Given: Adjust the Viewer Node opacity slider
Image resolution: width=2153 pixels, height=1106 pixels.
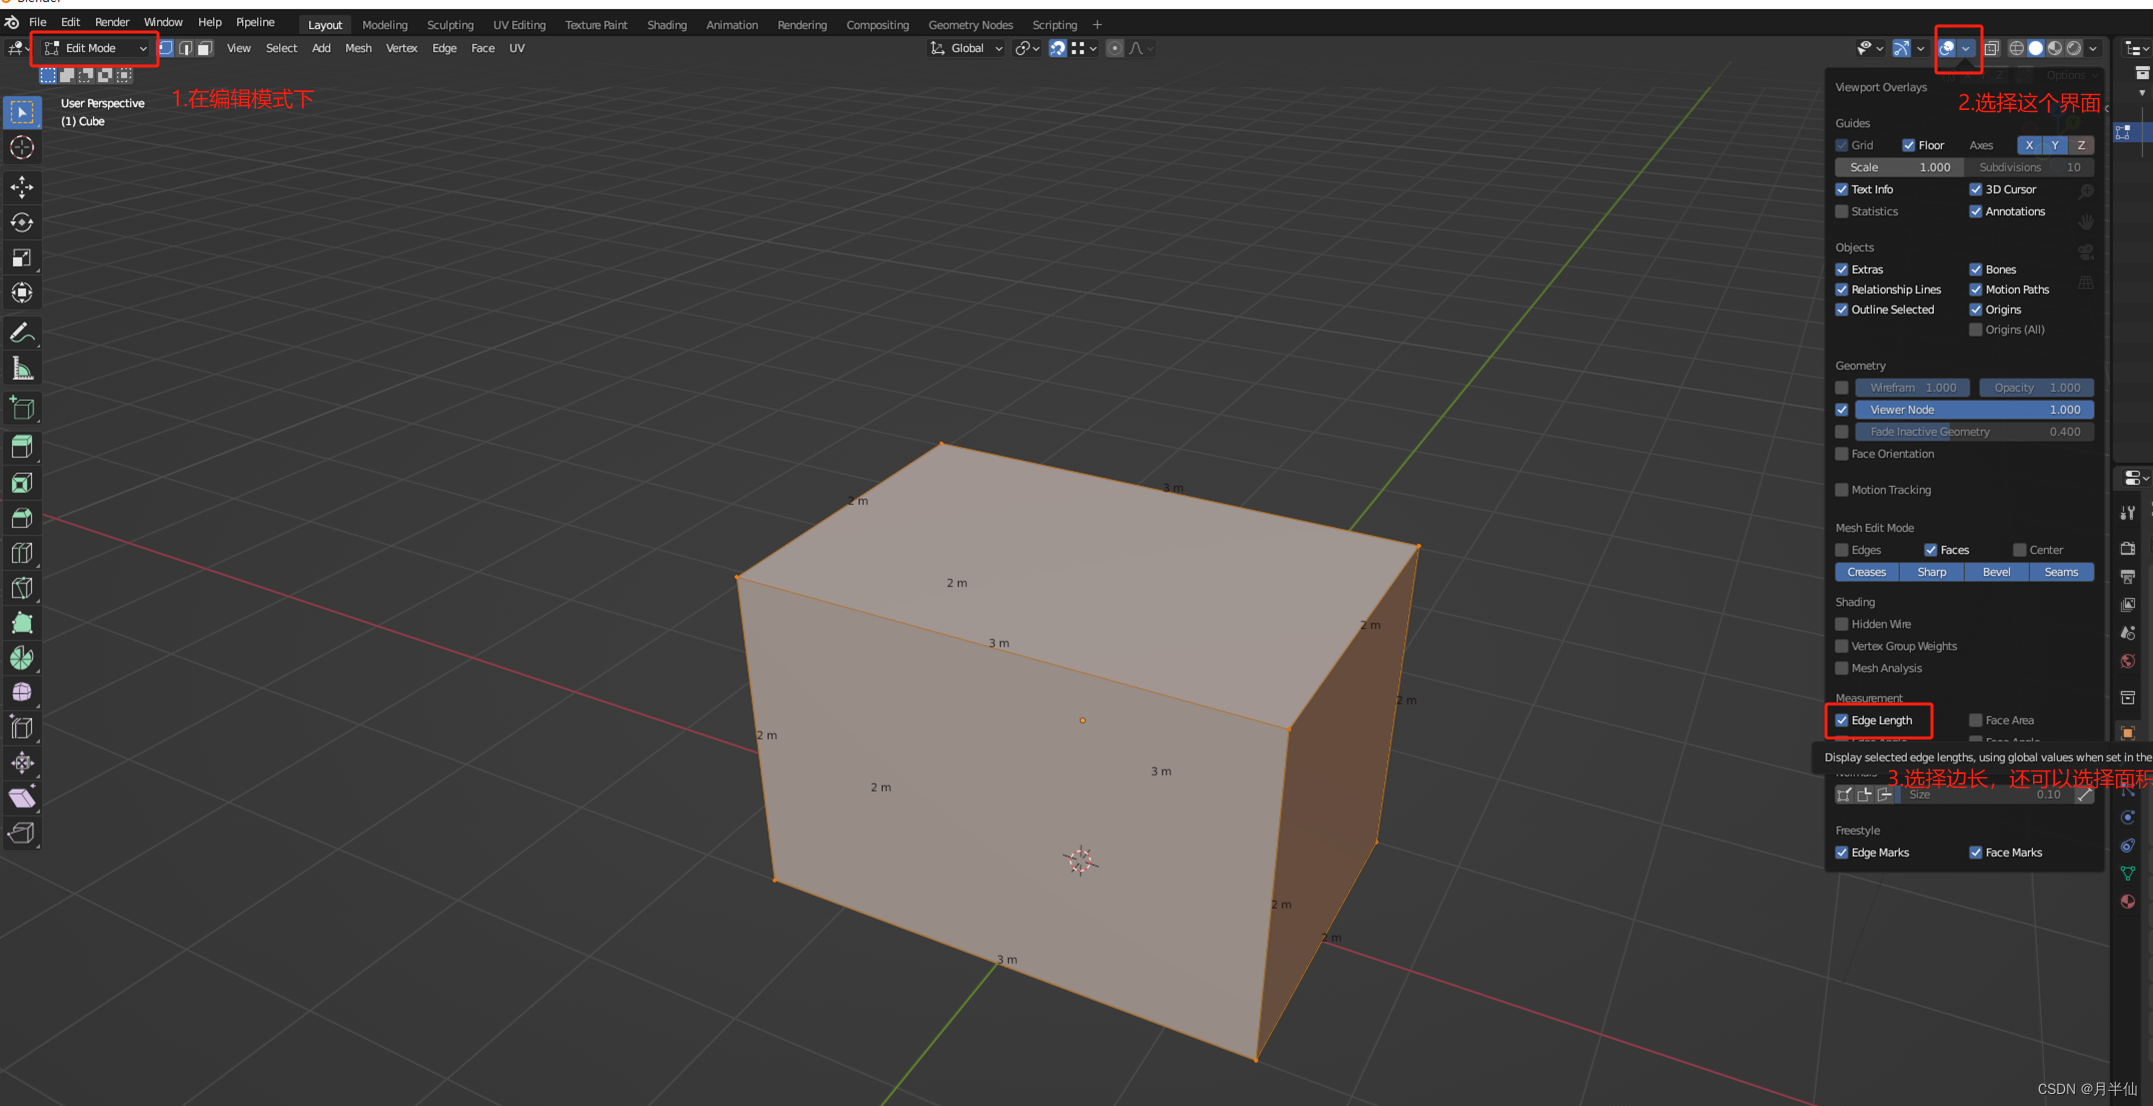Looking at the screenshot, I should pyautogui.click(x=1973, y=410).
